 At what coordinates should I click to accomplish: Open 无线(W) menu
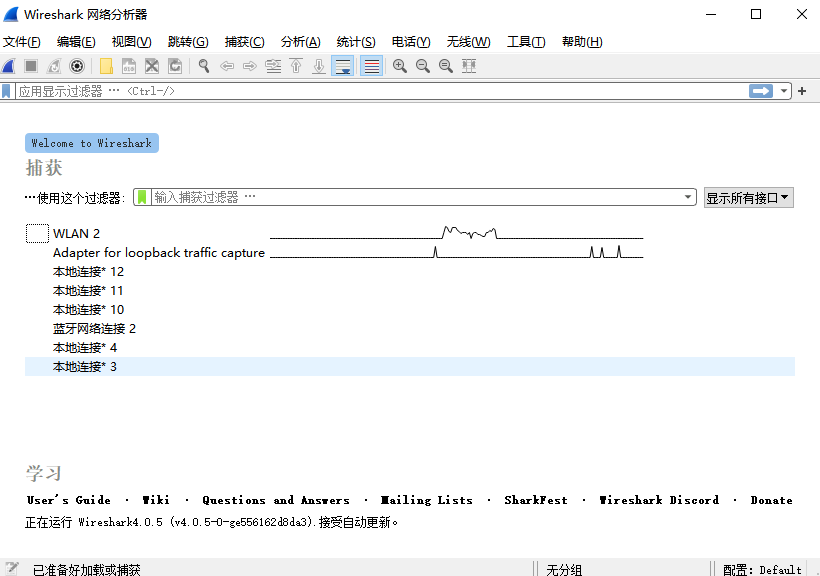(469, 42)
